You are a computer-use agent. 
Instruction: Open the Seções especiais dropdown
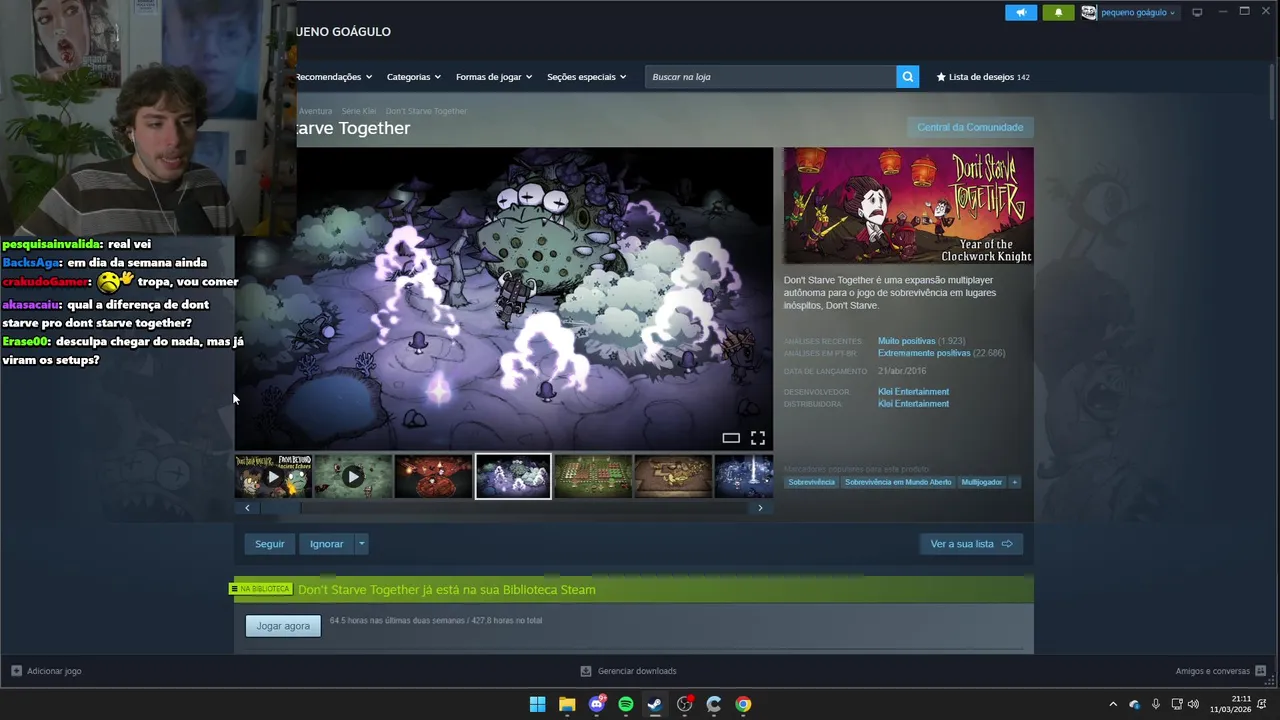click(586, 77)
